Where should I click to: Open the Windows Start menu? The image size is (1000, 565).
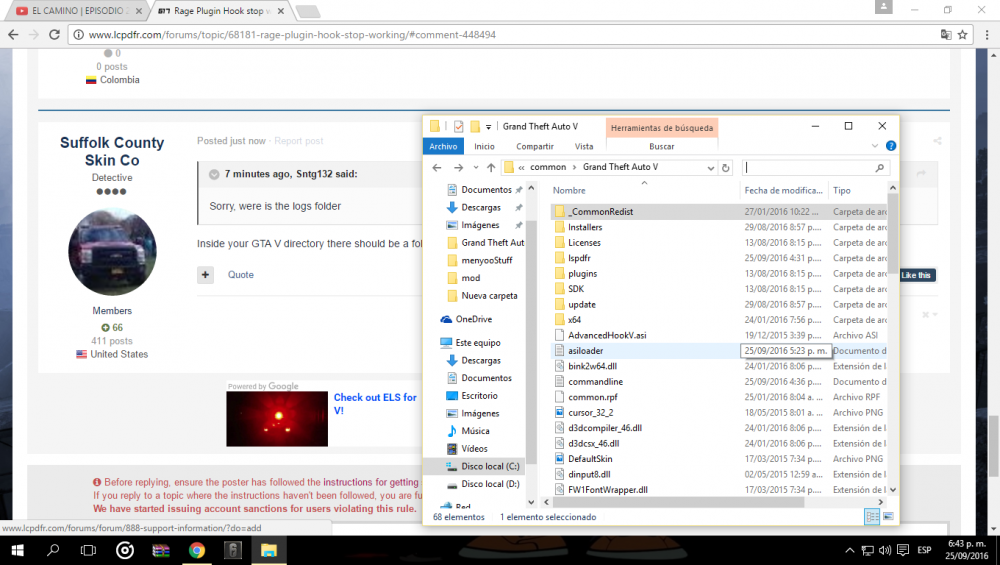coord(17,550)
